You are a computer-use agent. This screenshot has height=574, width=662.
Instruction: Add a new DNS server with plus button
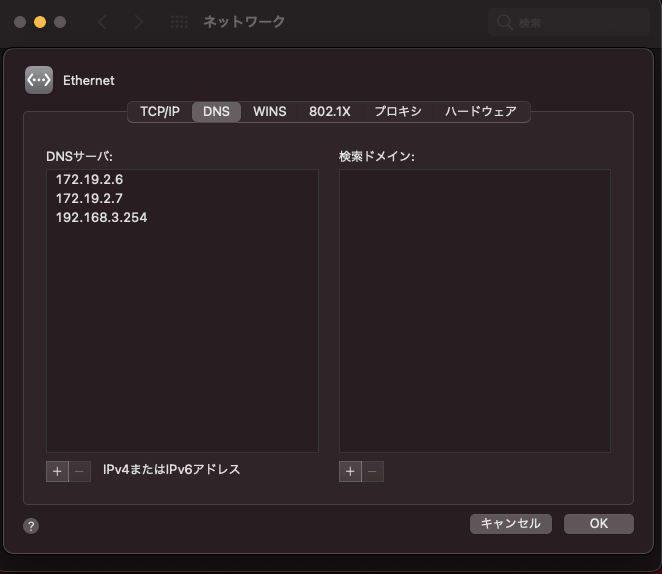coord(57,470)
